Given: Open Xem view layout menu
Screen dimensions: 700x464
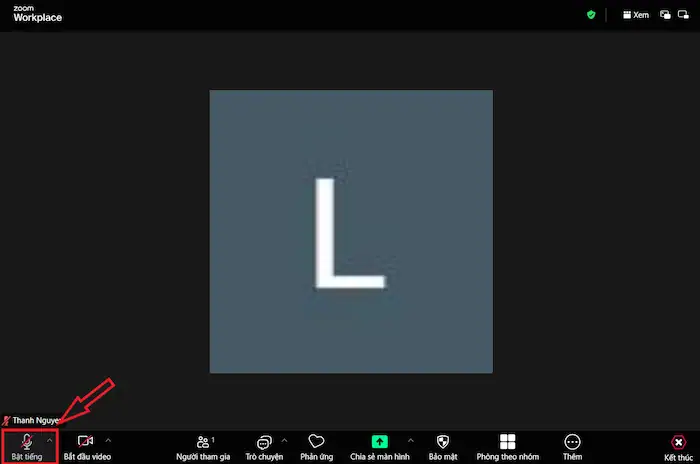Looking at the screenshot, I should coord(636,15).
